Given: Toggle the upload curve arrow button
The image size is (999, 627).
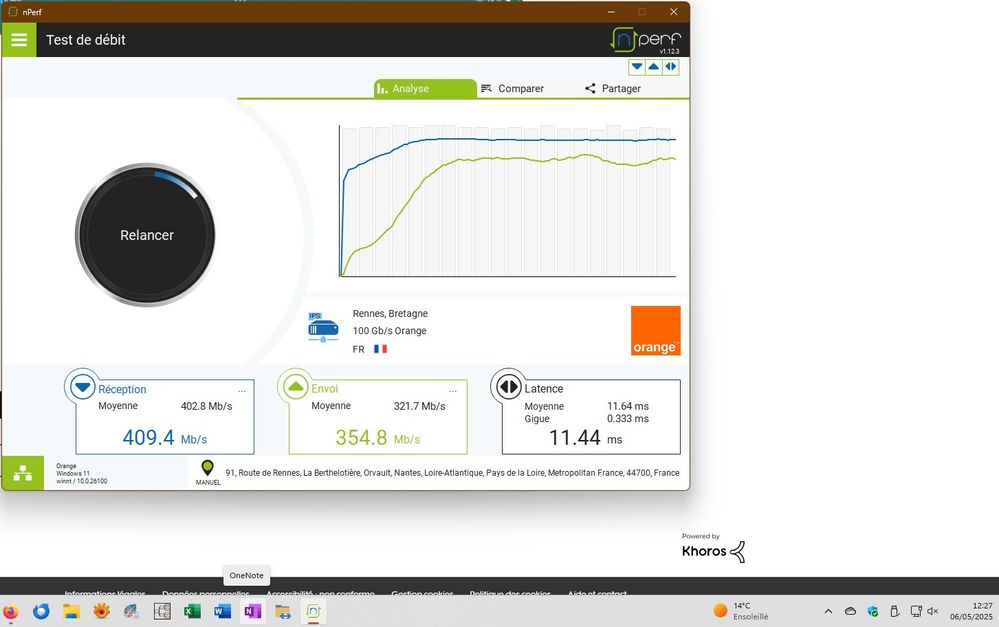Looking at the screenshot, I should [654, 67].
